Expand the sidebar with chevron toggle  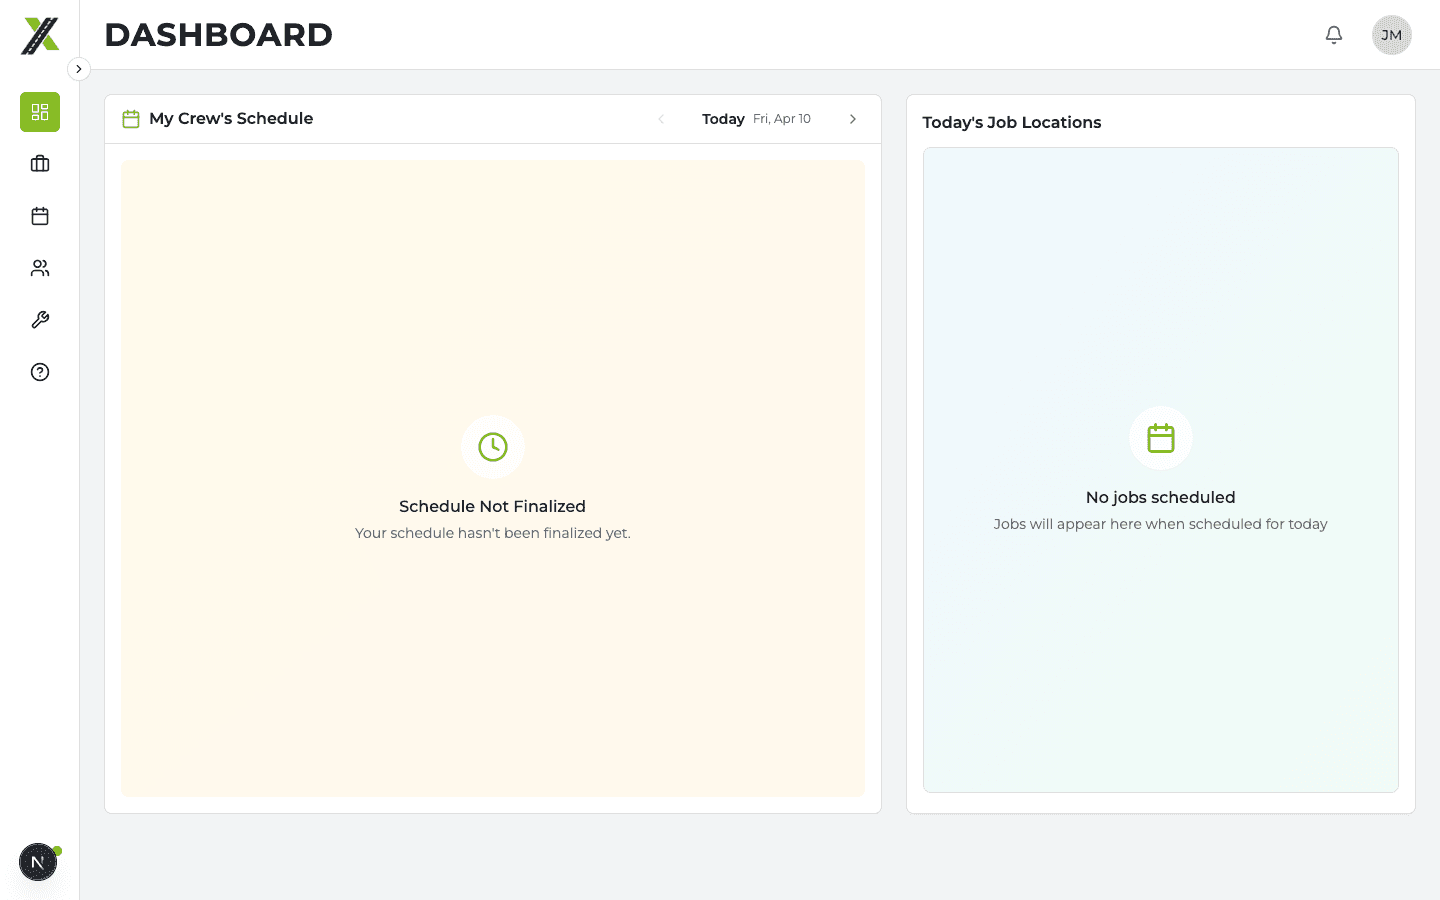pyautogui.click(x=79, y=69)
